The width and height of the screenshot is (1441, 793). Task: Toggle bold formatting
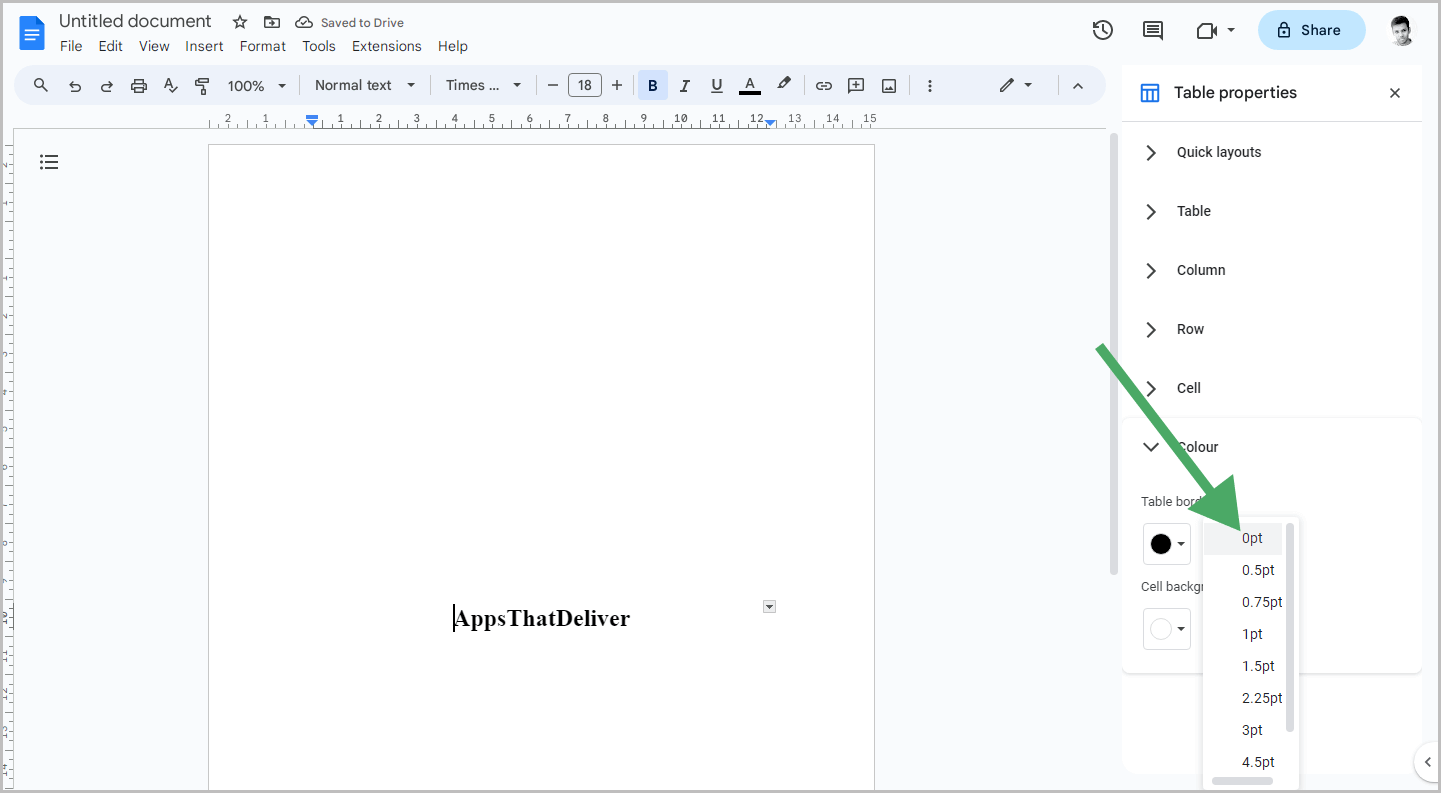652,85
